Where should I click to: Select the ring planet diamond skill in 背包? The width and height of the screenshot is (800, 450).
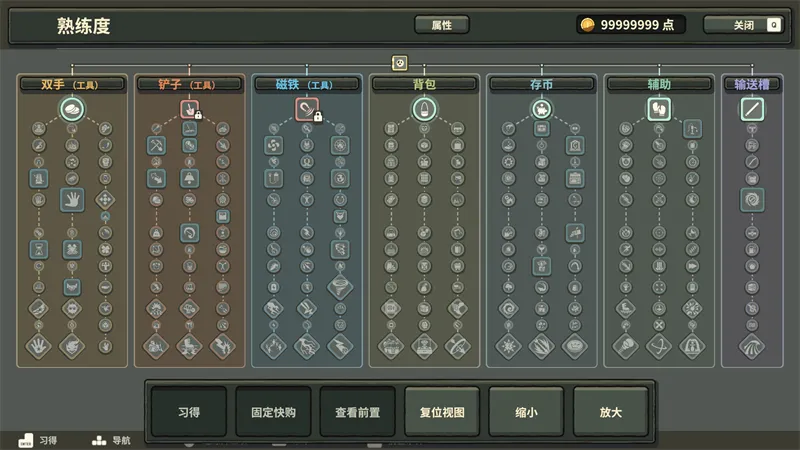pos(457,346)
